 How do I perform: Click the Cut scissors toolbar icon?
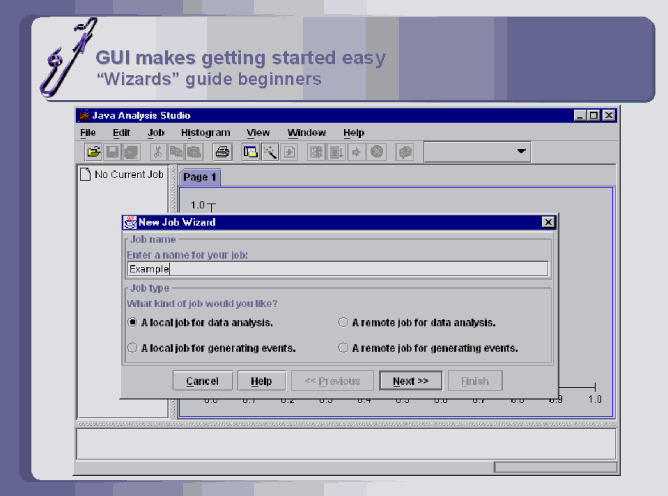[157, 152]
